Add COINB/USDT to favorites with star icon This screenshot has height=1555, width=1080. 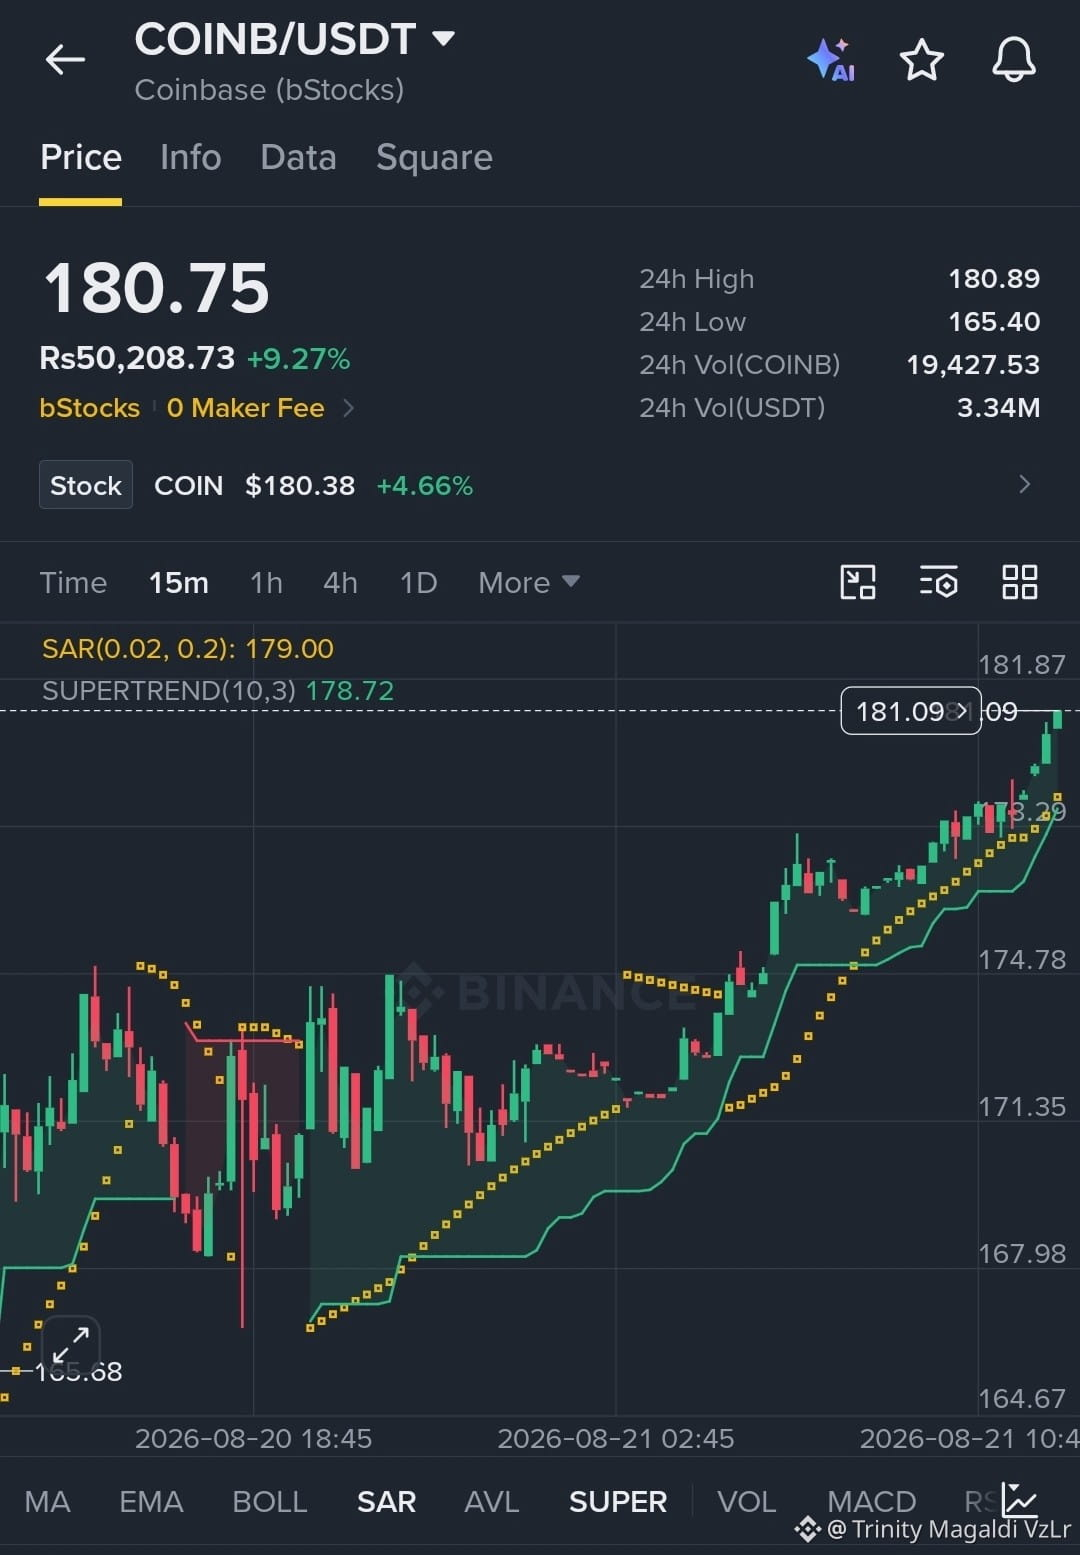tap(921, 60)
